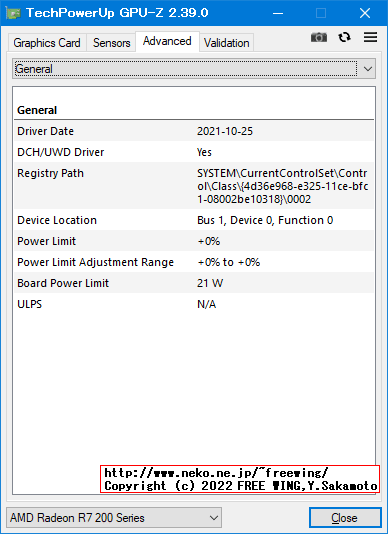
Task: Click the GPU-Z app icon in title bar
Action: click(13, 13)
